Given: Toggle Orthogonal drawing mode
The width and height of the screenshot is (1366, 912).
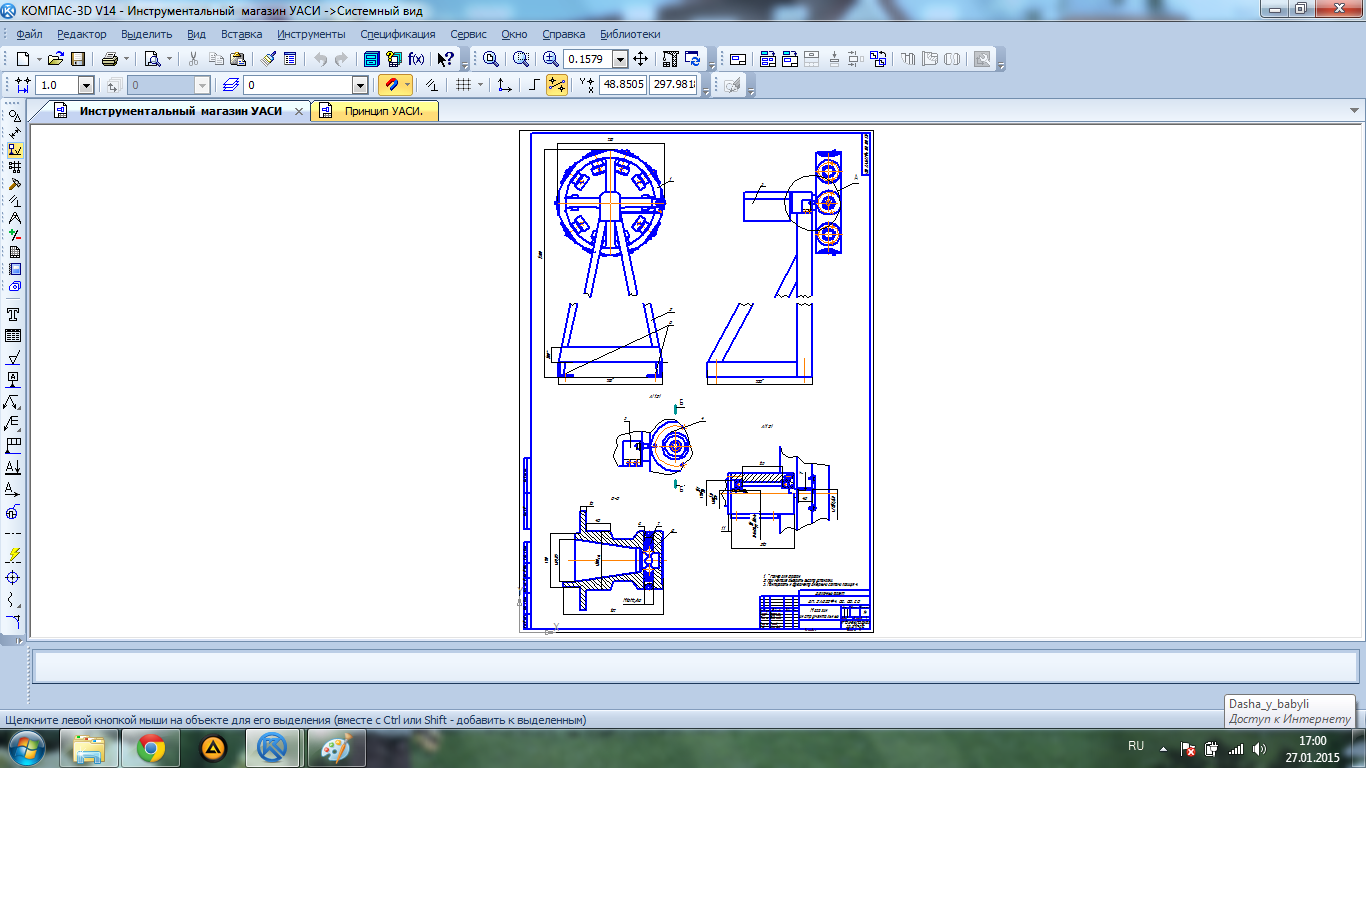Looking at the screenshot, I should coord(534,85).
